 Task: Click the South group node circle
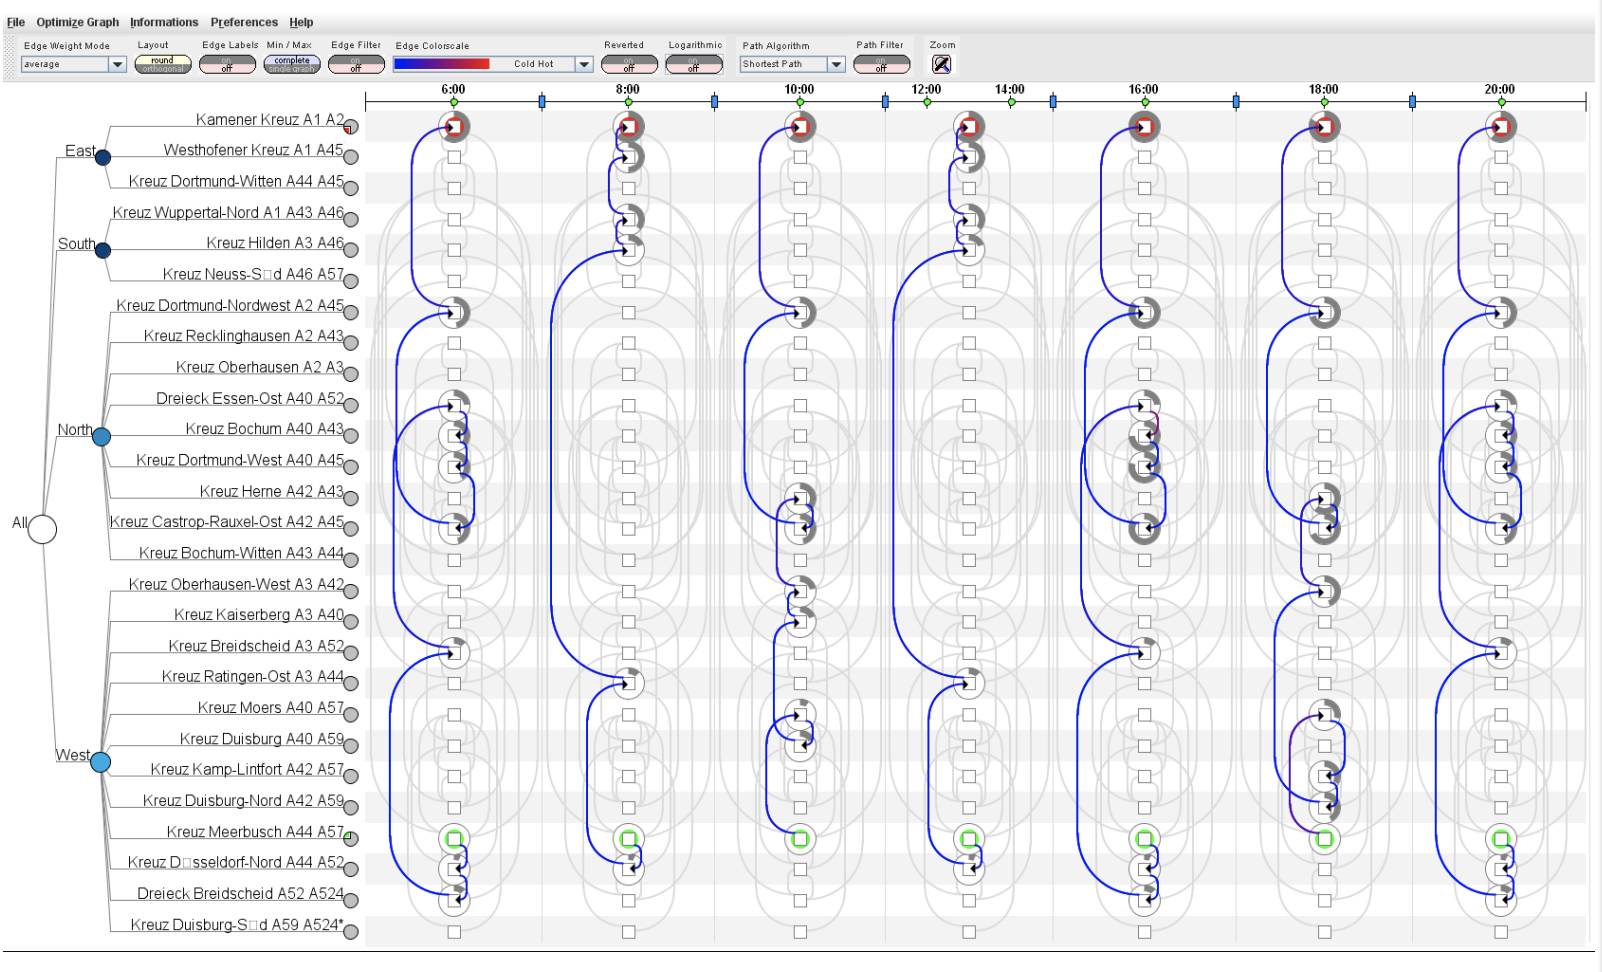[x=102, y=250]
